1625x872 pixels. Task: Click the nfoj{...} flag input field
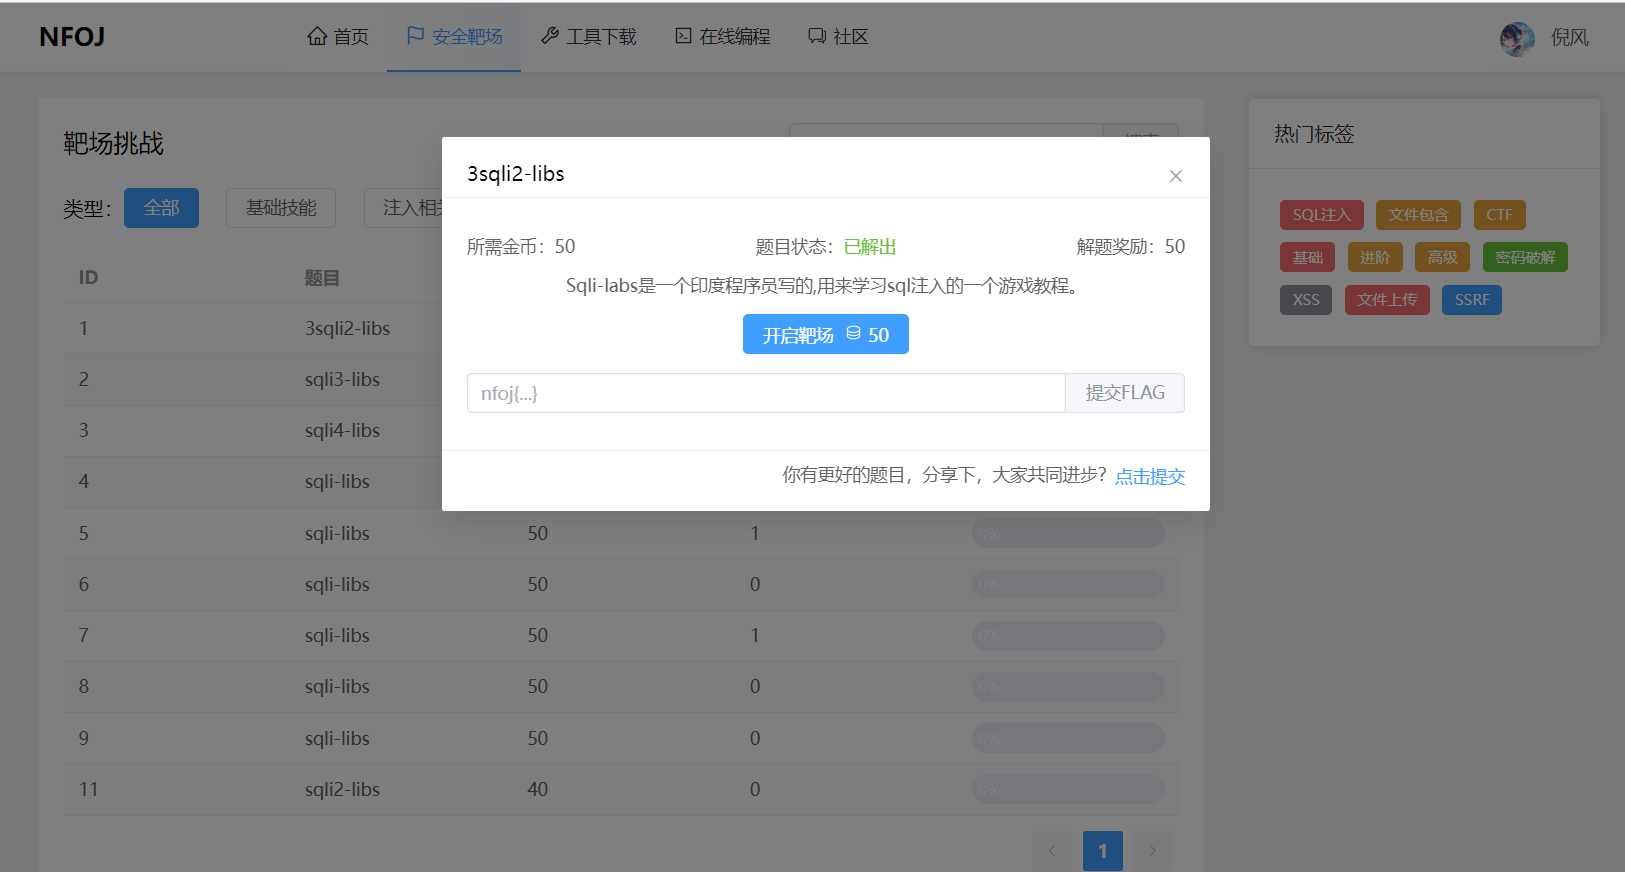766,393
